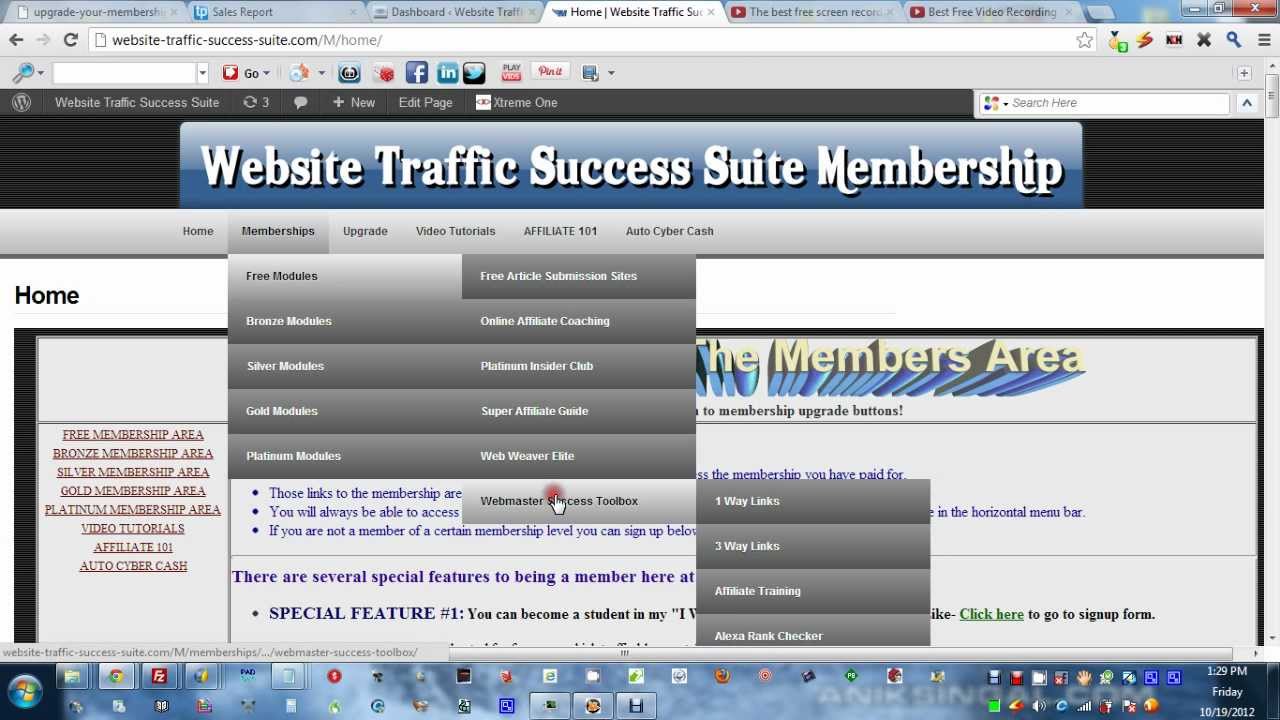The width and height of the screenshot is (1280, 720).
Task: Click the toolbar add plus button
Action: point(1244,73)
